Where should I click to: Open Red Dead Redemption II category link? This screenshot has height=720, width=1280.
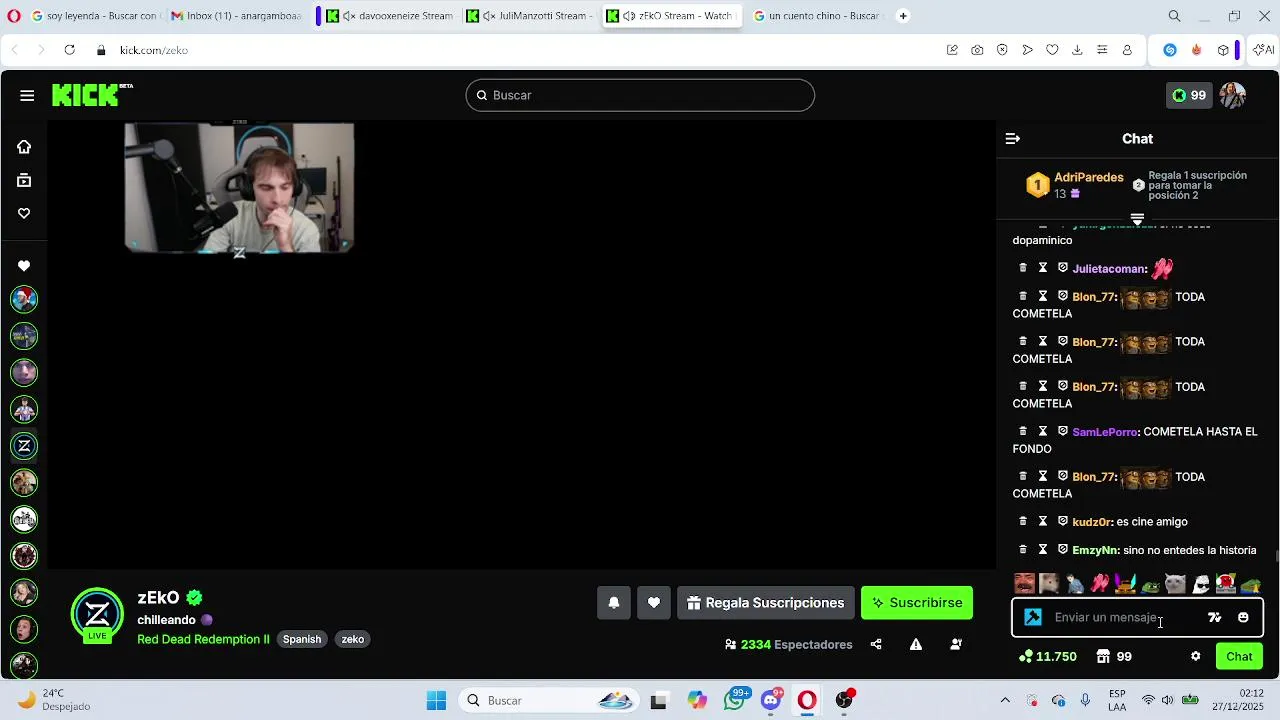point(203,639)
